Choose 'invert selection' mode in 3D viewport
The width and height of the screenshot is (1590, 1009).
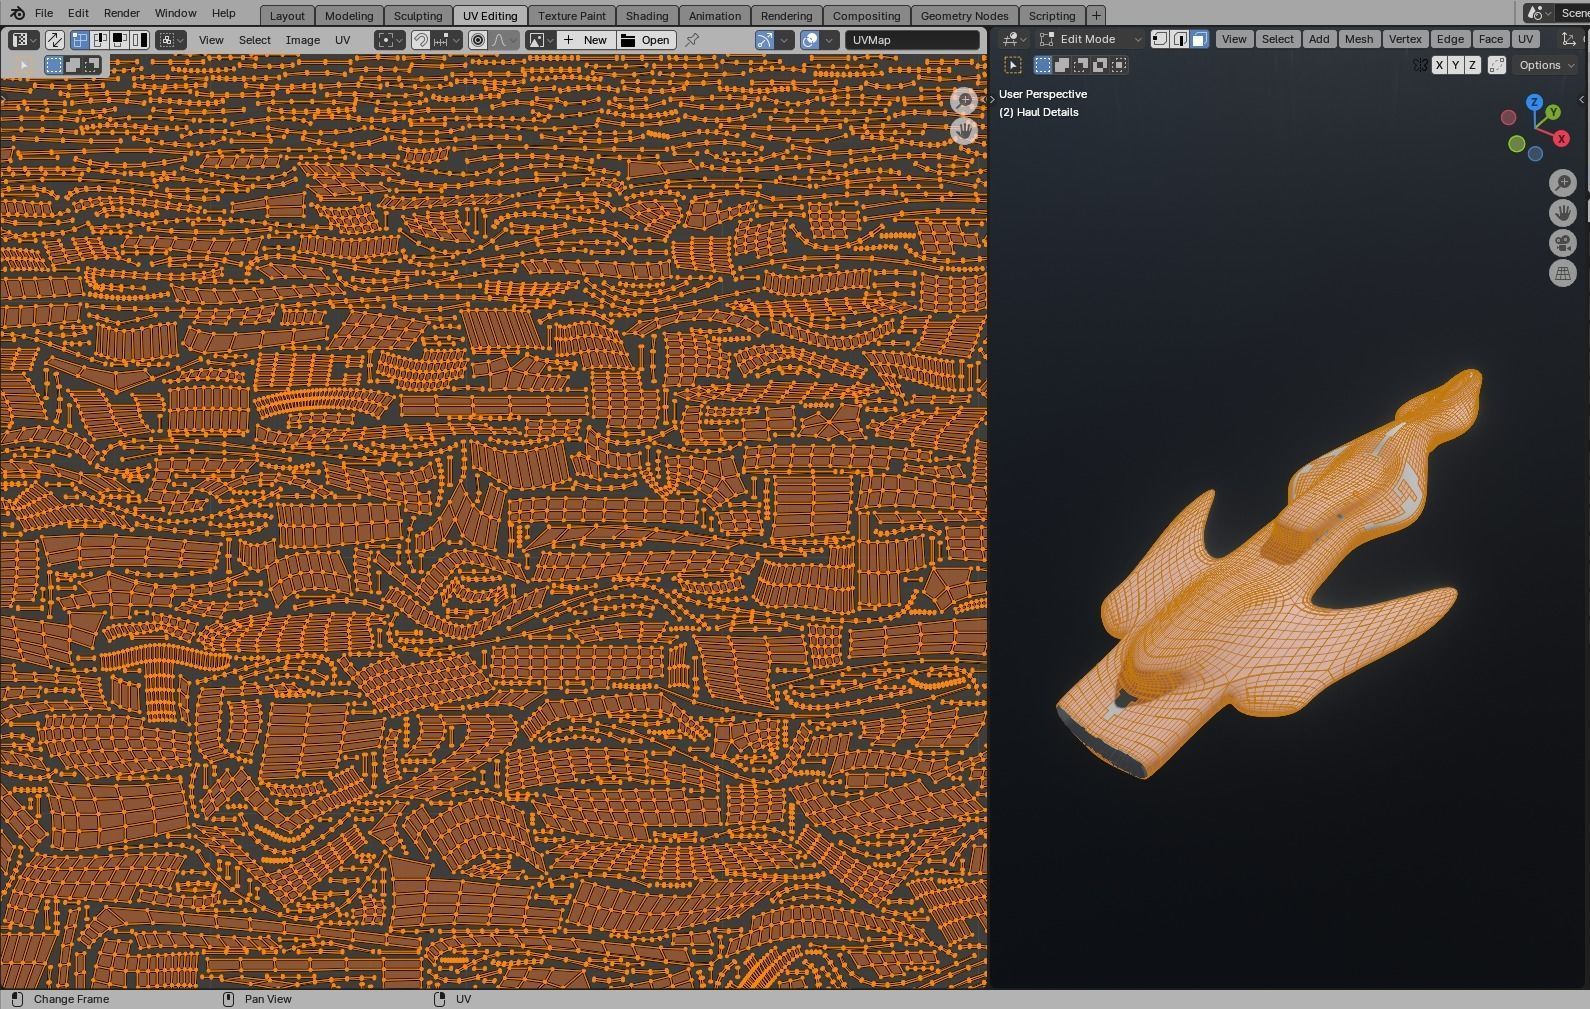tap(1100, 65)
